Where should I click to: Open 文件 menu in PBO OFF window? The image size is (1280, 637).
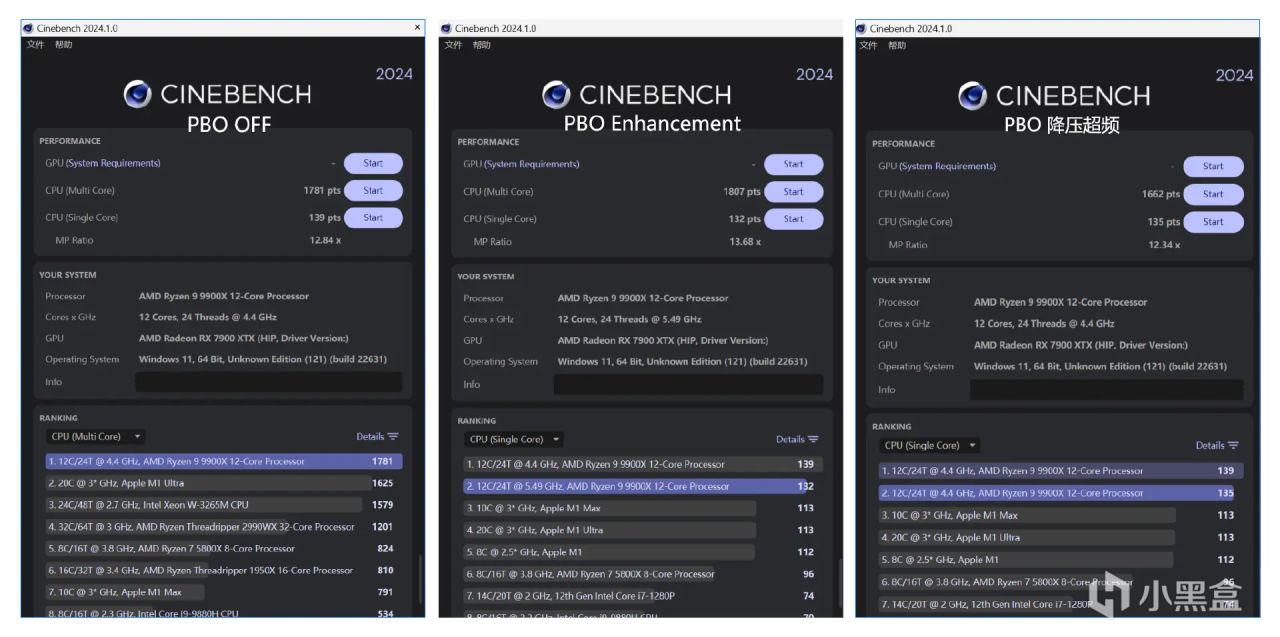point(35,44)
